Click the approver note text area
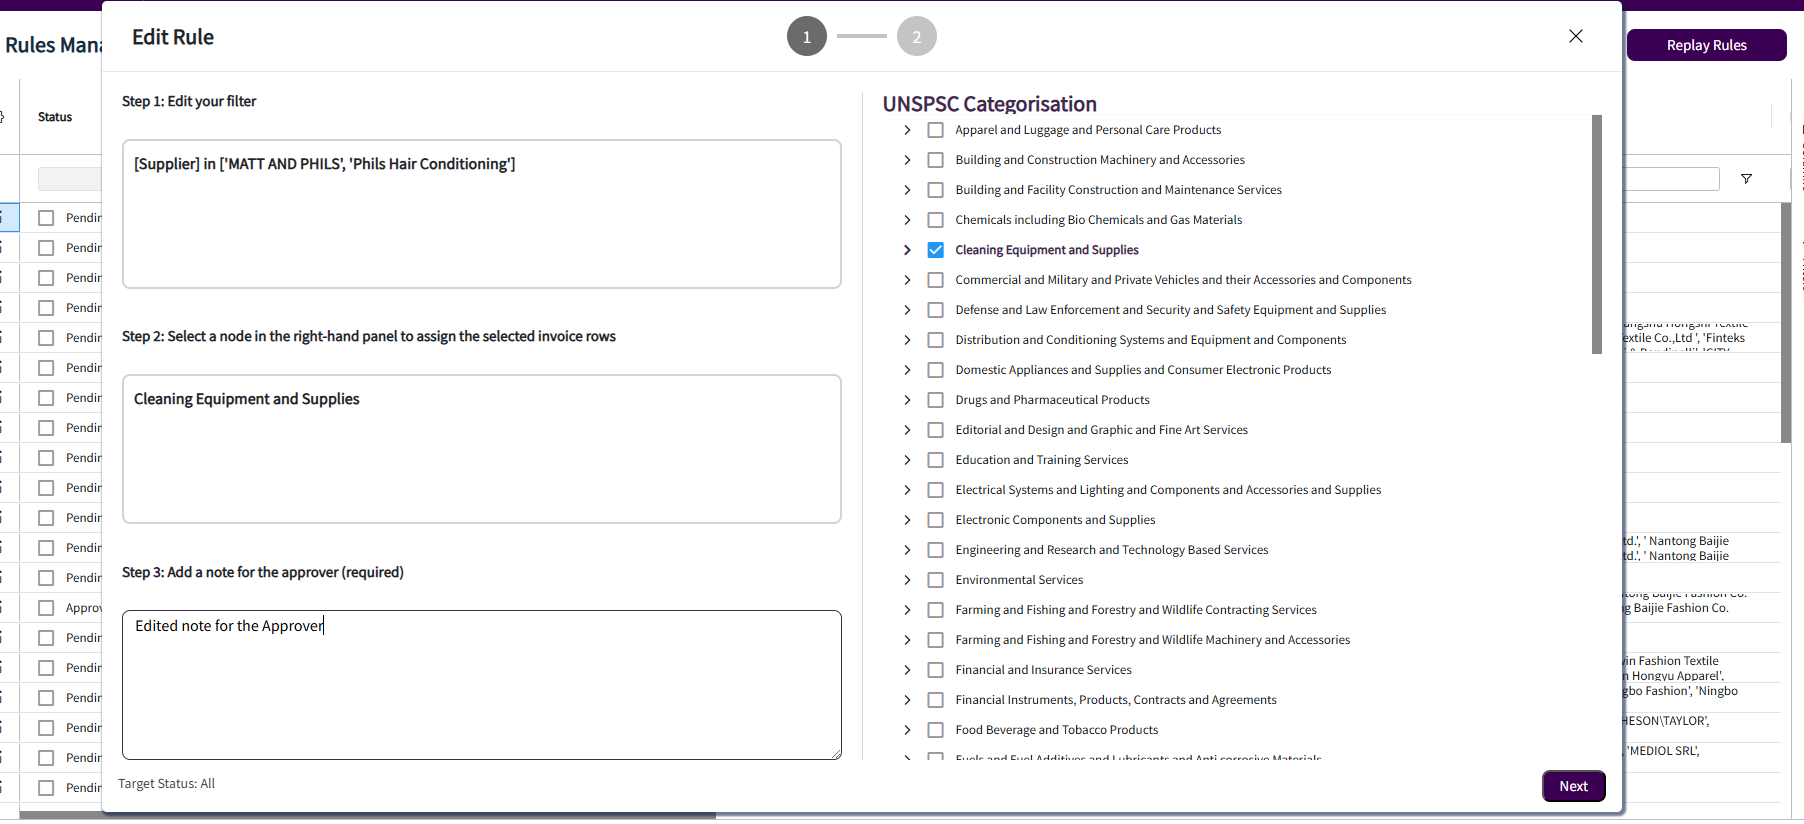1804x824 pixels. 482,685
